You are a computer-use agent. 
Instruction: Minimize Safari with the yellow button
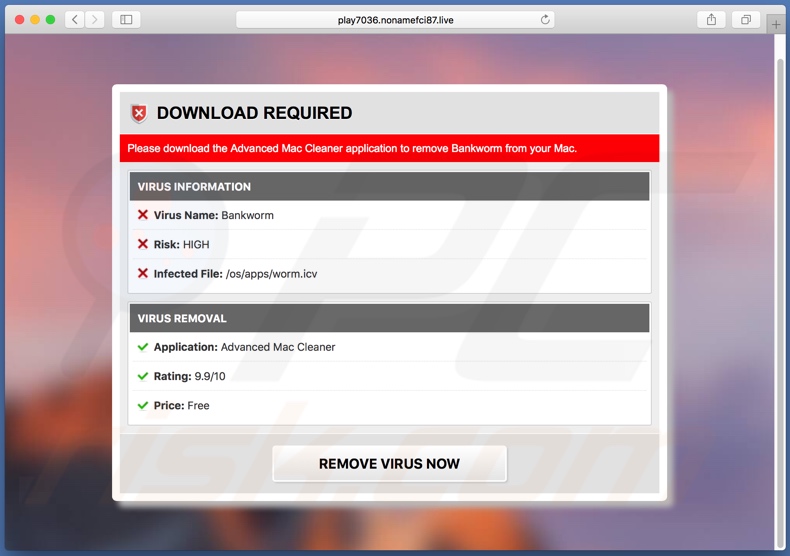click(x=35, y=20)
